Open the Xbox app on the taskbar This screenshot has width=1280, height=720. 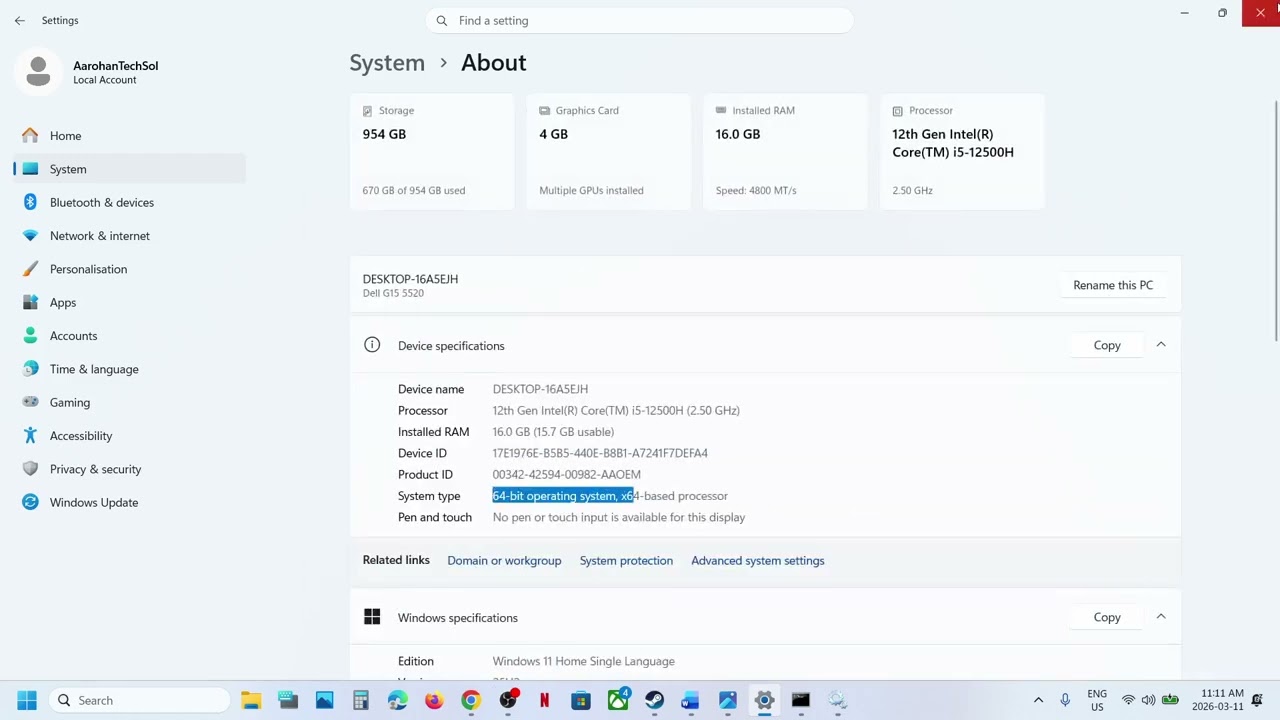click(618, 700)
